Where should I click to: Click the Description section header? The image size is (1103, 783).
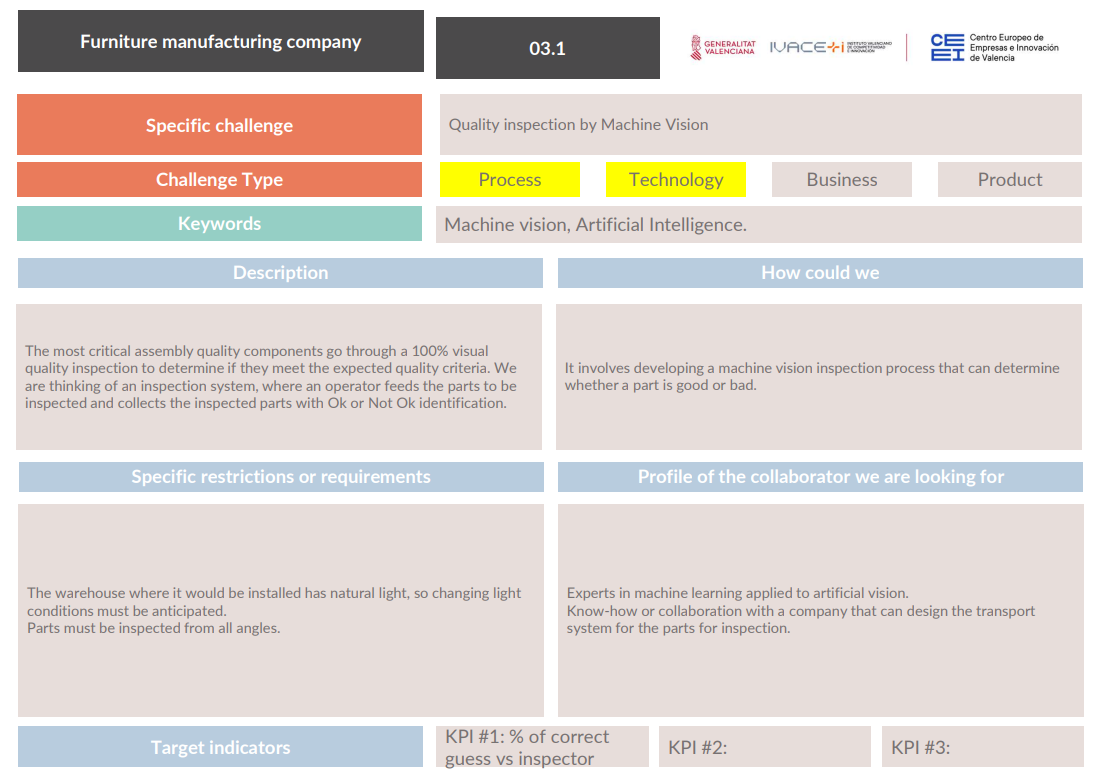click(x=280, y=273)
